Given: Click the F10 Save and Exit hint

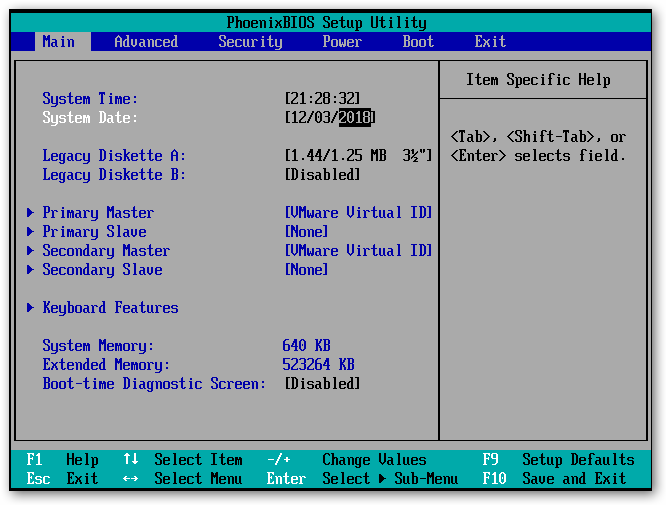Looking at the screenshot, I should 554,479.
